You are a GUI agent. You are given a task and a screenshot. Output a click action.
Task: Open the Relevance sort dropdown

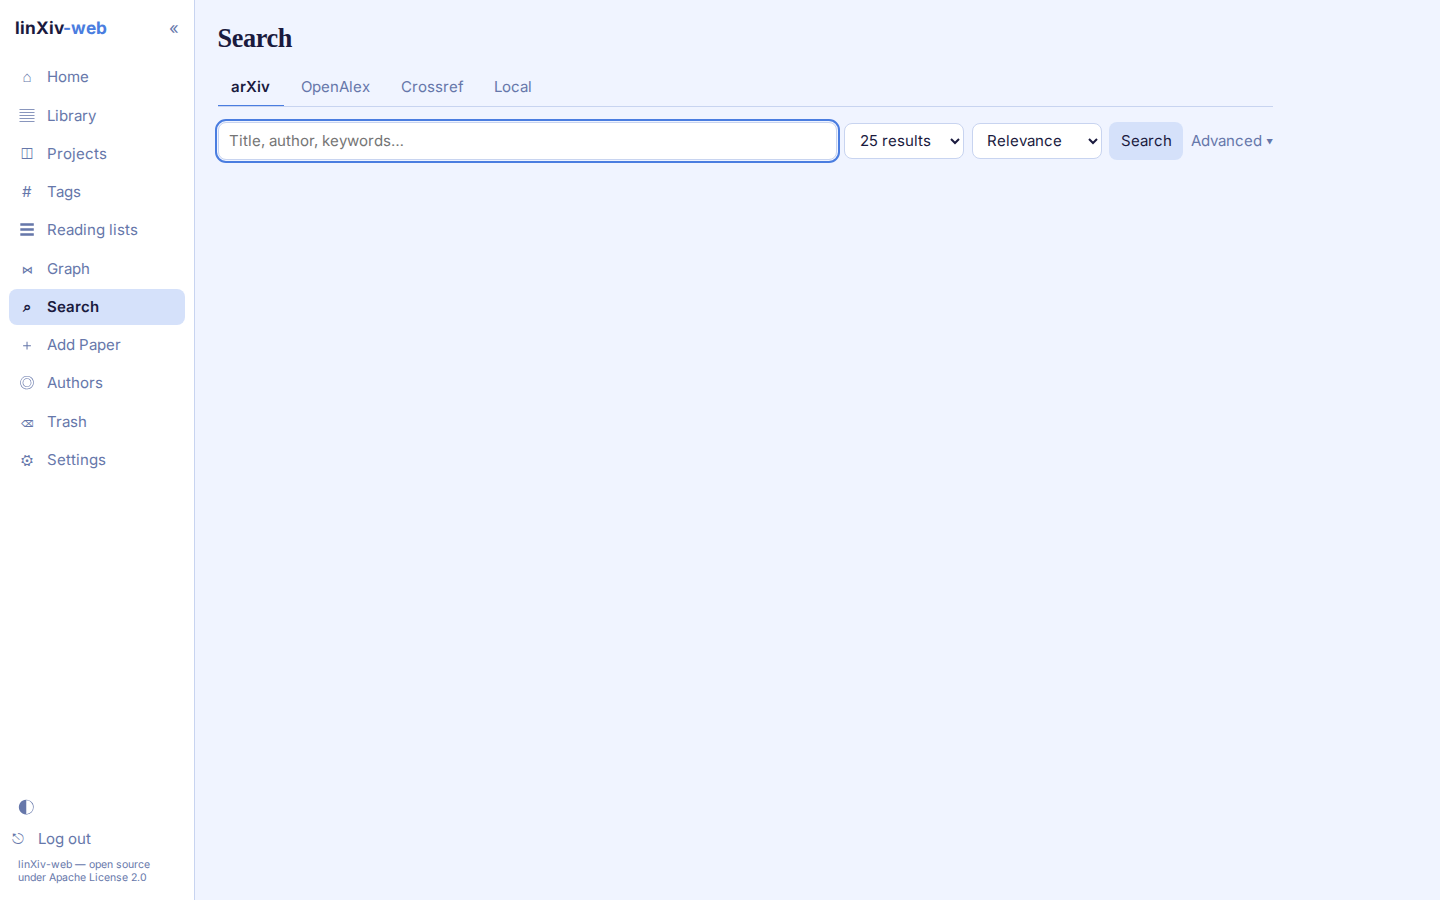point(1037,141)
